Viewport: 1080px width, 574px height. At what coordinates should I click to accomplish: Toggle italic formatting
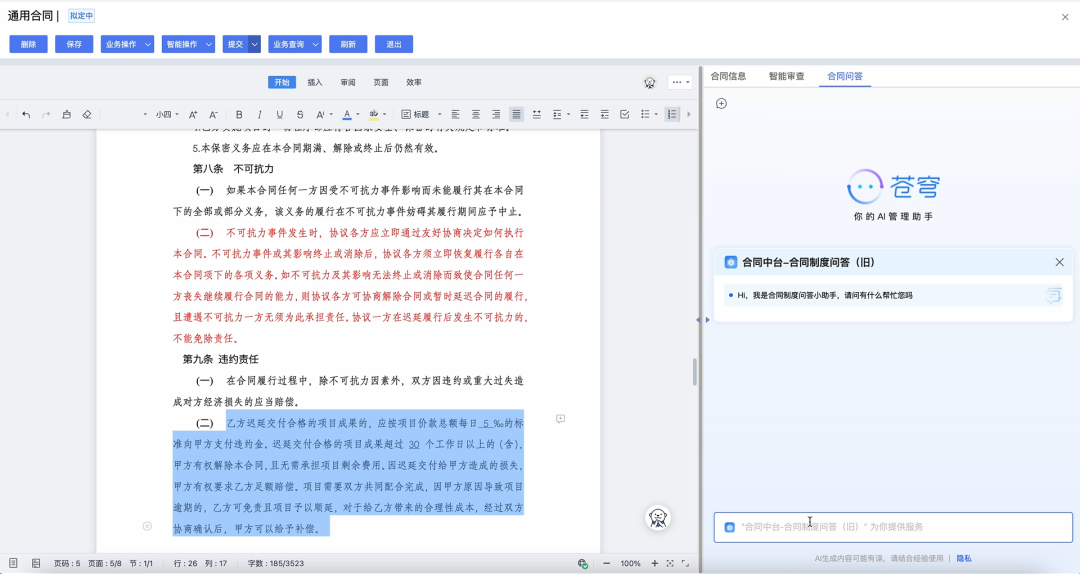260,114
